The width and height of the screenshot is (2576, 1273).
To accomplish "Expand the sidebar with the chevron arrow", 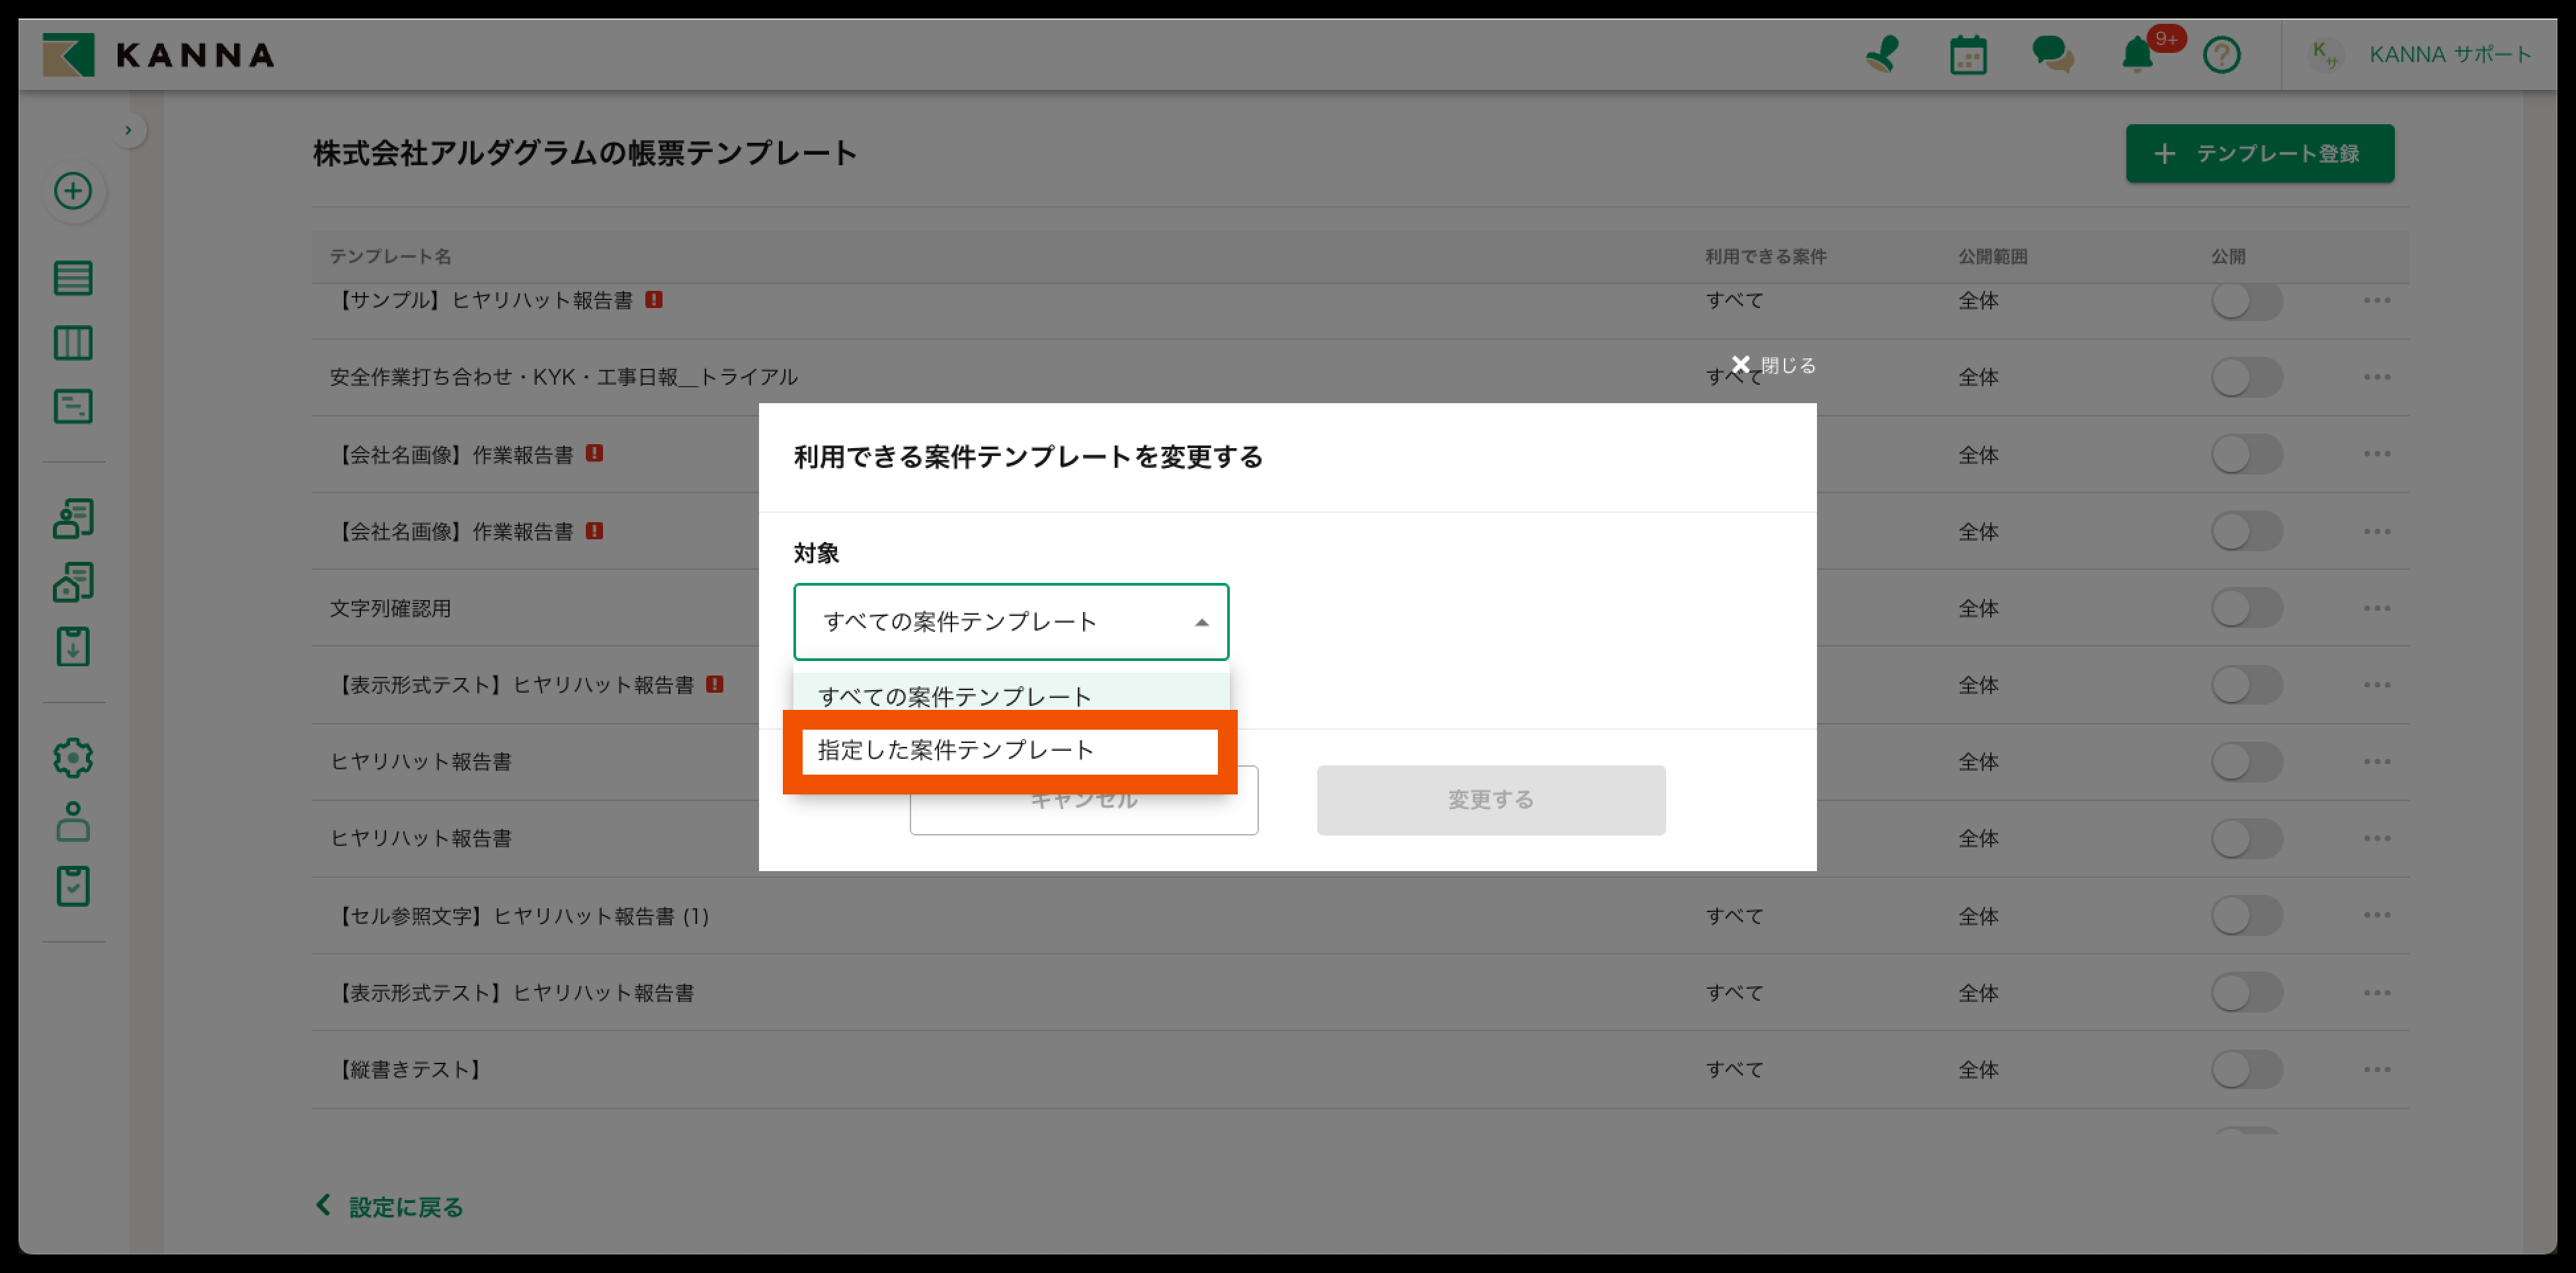I will (x=128, y=130).
